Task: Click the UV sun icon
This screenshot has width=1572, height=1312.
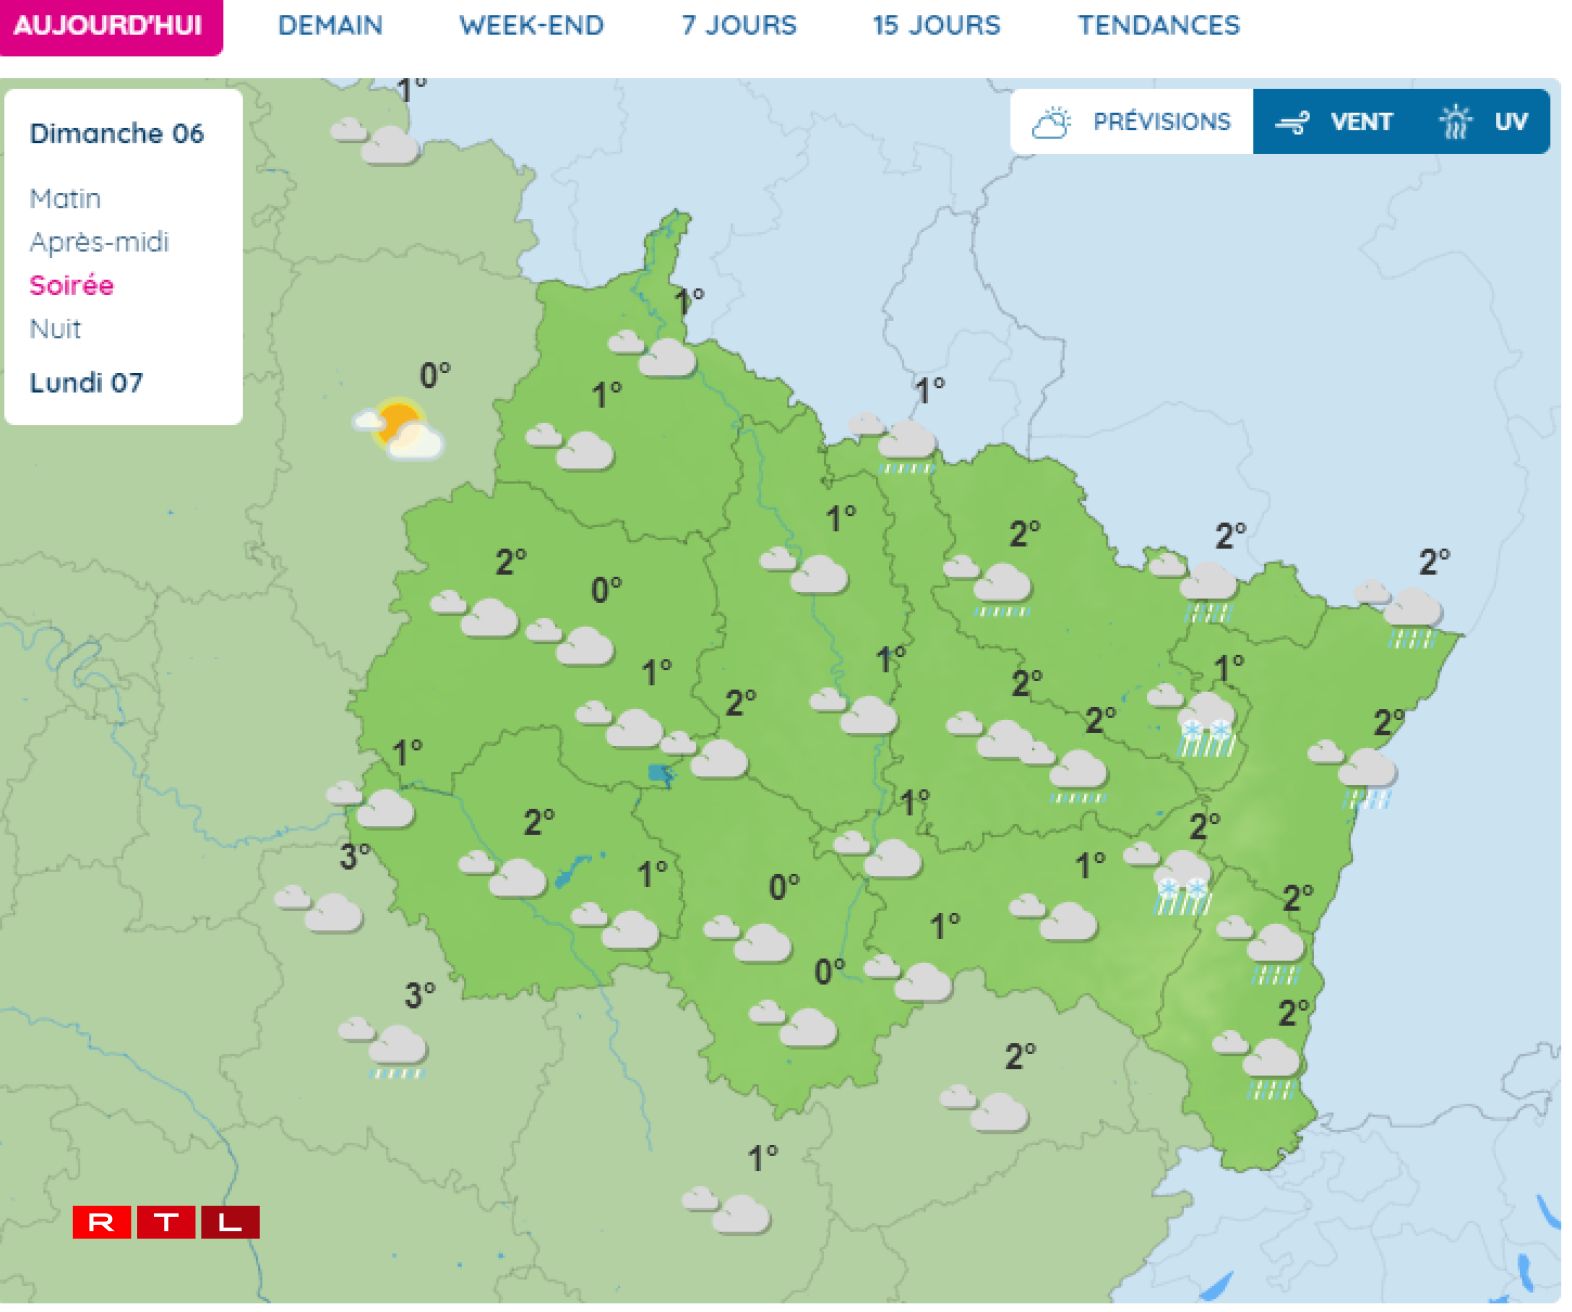Action: pyautogui.click(x=1455, y=122)
